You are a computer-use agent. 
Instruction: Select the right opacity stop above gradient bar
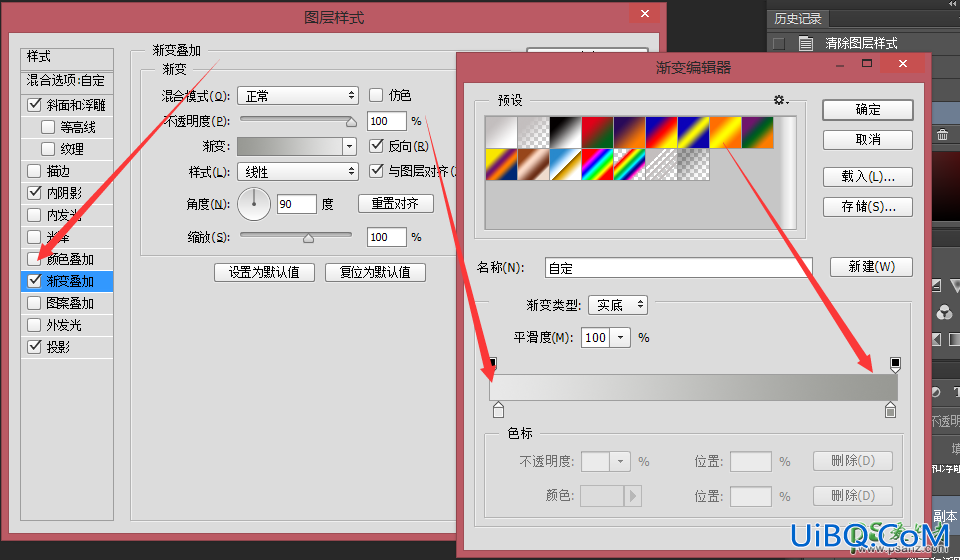pyautogui.click(x=895, y=365)
